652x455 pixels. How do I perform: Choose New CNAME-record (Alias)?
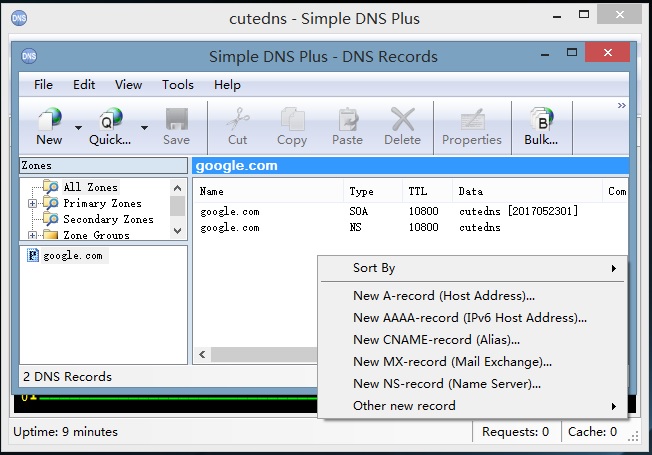coord(472,340)
